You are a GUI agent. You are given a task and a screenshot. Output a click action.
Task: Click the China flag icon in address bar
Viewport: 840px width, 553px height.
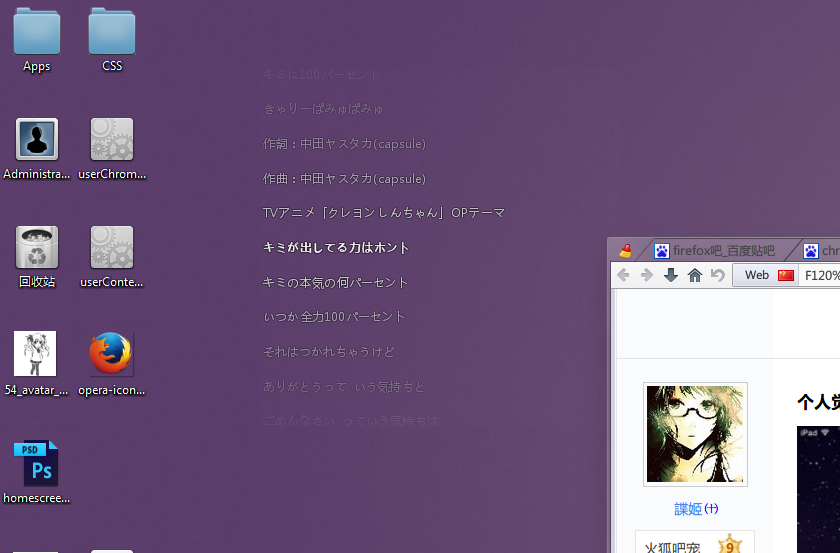[786, 275]
